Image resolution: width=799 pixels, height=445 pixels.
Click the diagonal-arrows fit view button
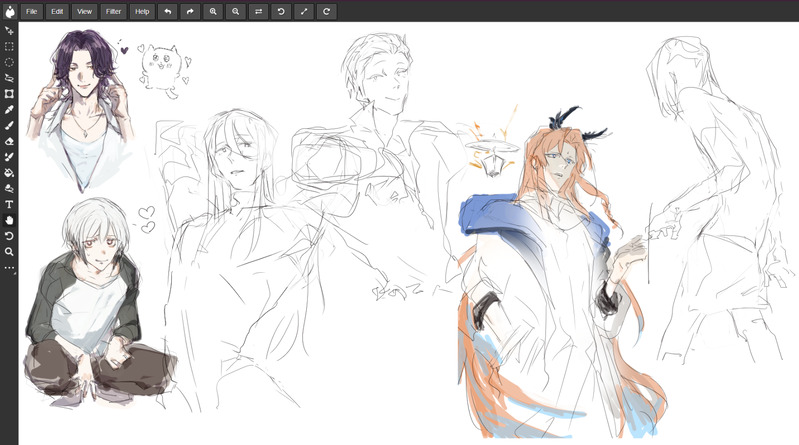[x=304, y=11]
